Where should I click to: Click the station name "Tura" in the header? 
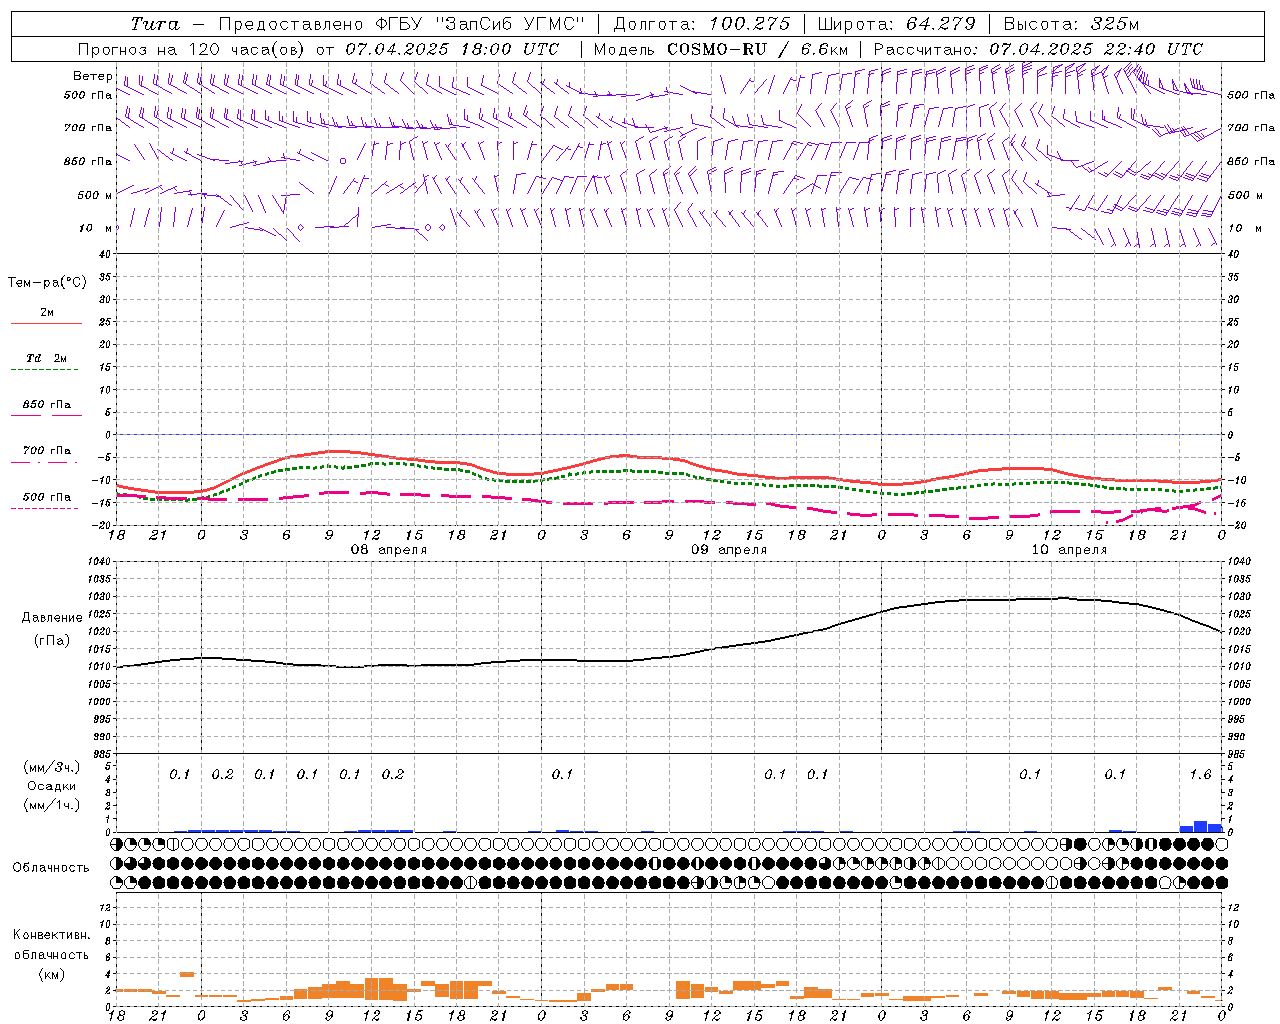[x=155, y=24]
